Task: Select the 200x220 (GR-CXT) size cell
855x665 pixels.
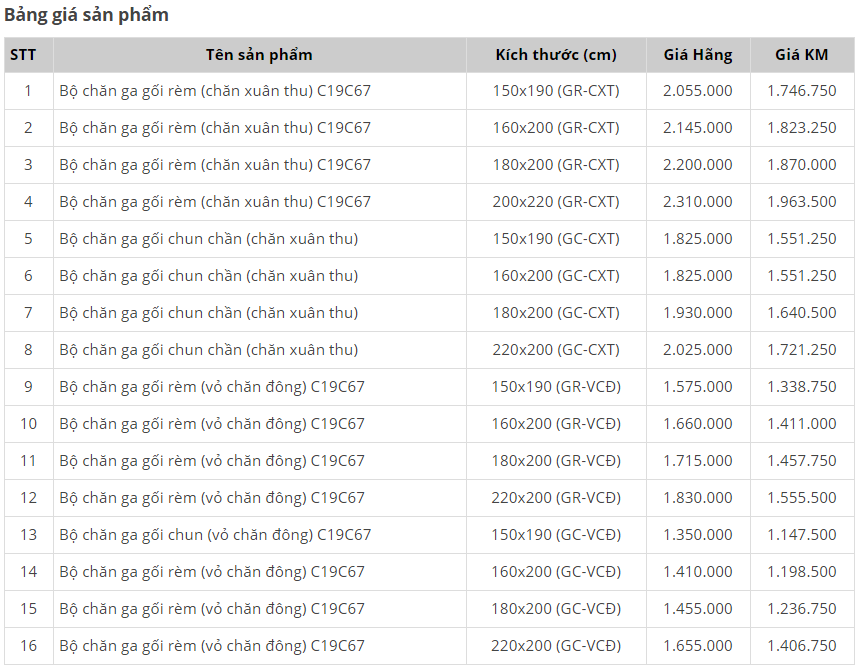Action: point(556,202)
